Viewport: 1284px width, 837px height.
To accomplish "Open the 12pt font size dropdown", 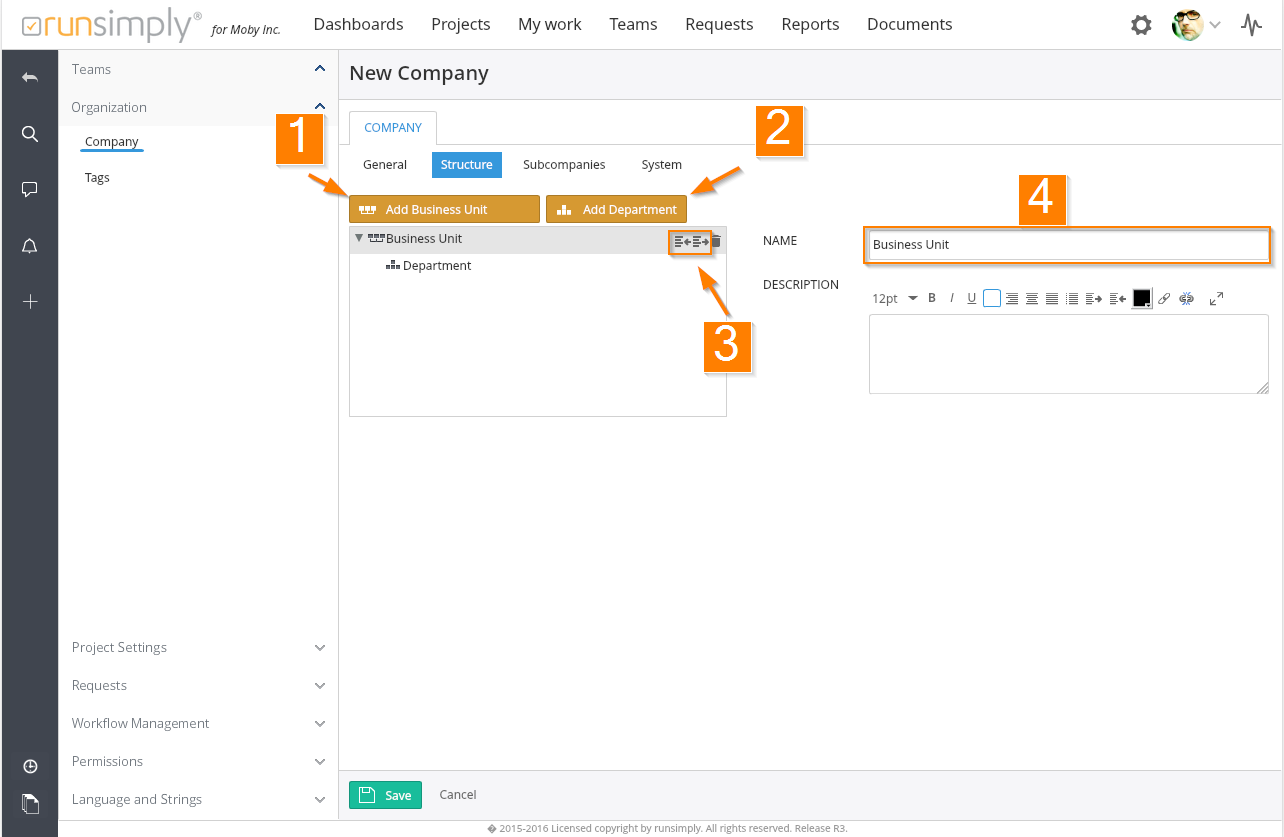I will tap(894, 298).
